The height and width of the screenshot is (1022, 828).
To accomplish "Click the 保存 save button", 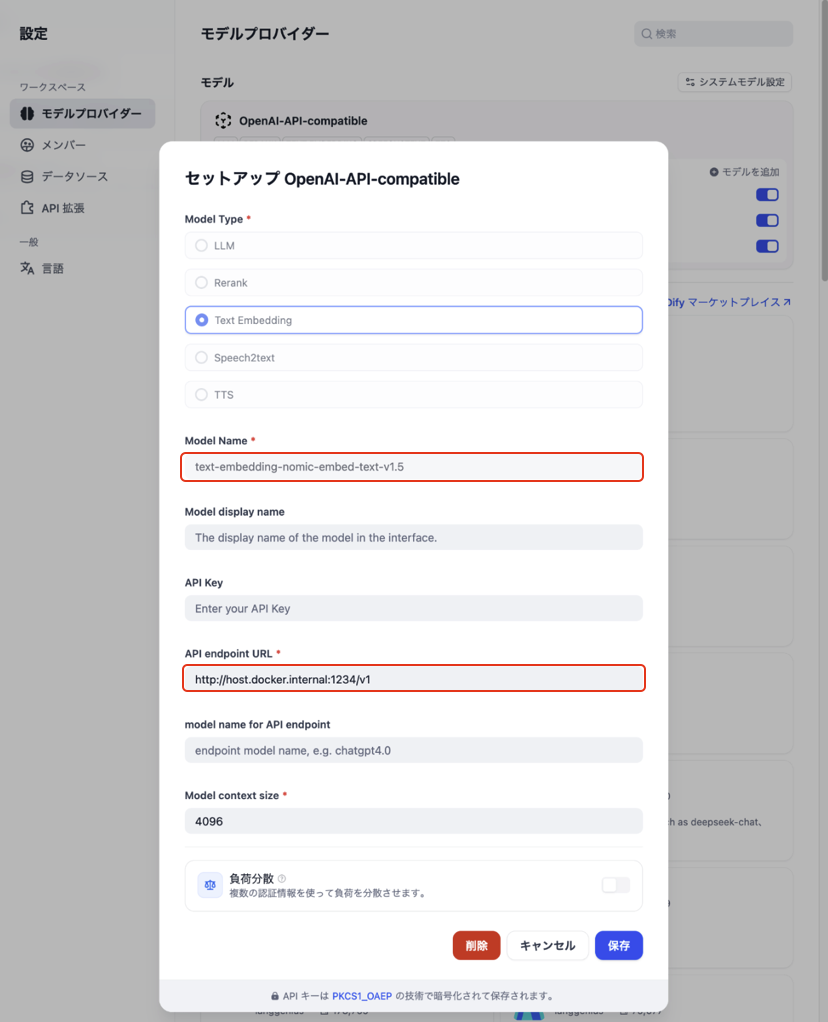I will point(618,945).
